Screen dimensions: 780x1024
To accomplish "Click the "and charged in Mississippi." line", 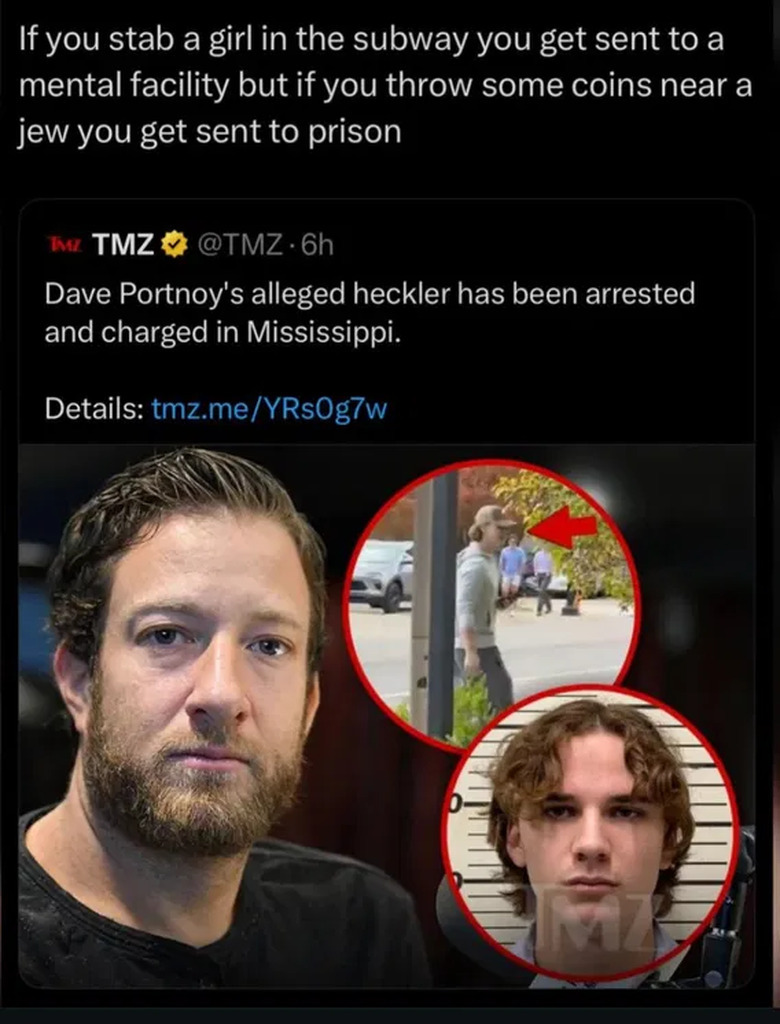I will point(222,332).
